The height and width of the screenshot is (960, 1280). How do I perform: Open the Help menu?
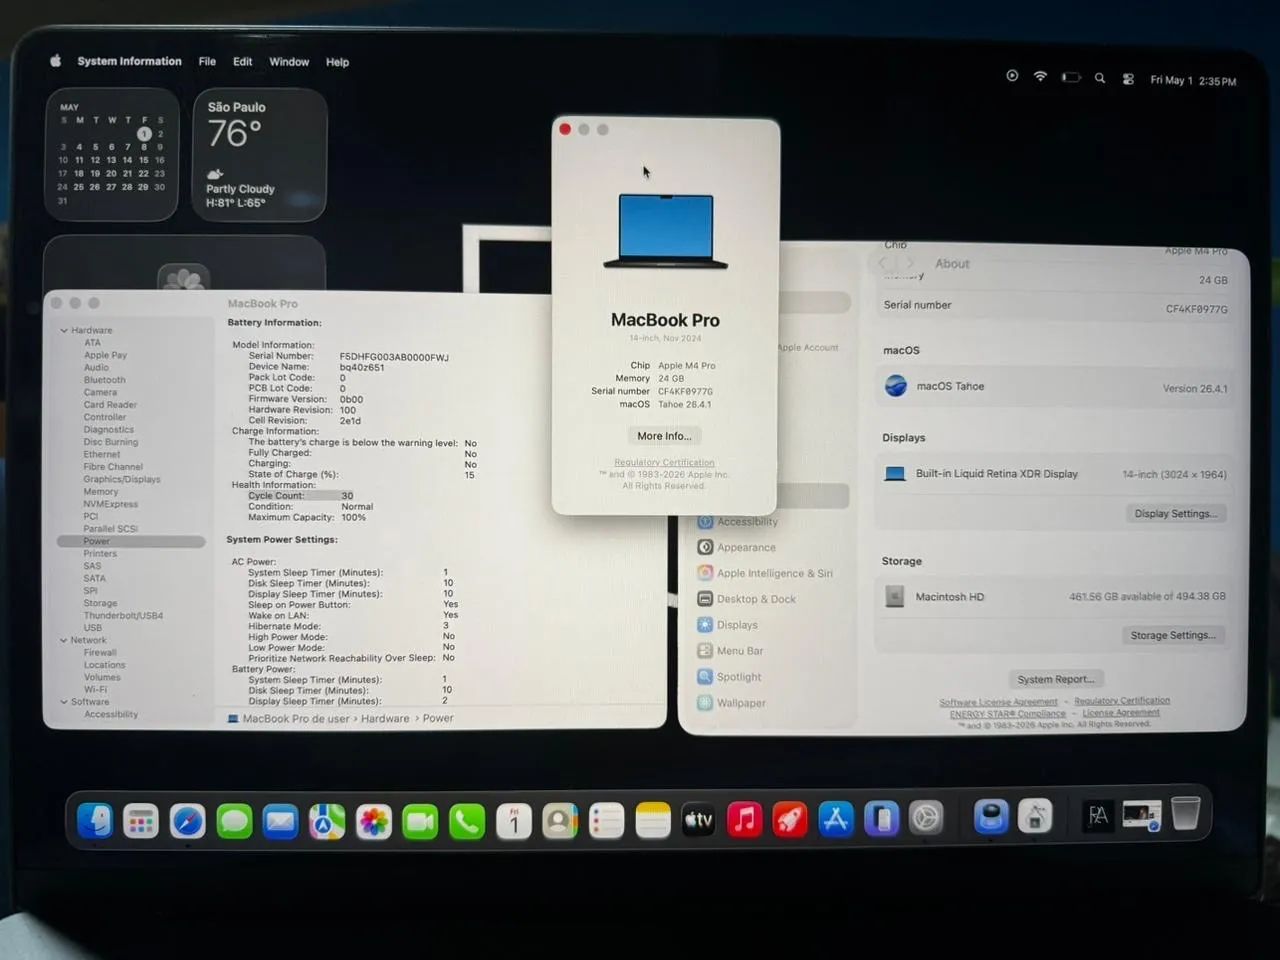(338, 62)
